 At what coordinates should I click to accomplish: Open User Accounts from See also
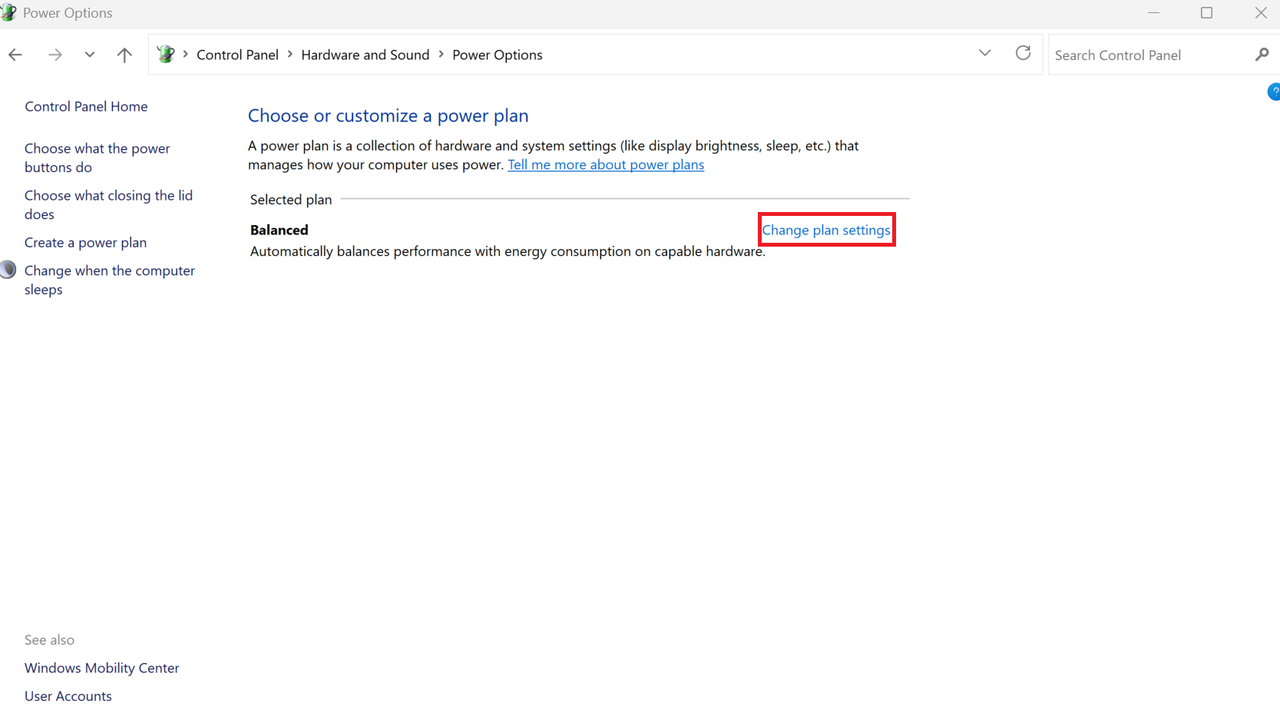[x=68, y=696]
